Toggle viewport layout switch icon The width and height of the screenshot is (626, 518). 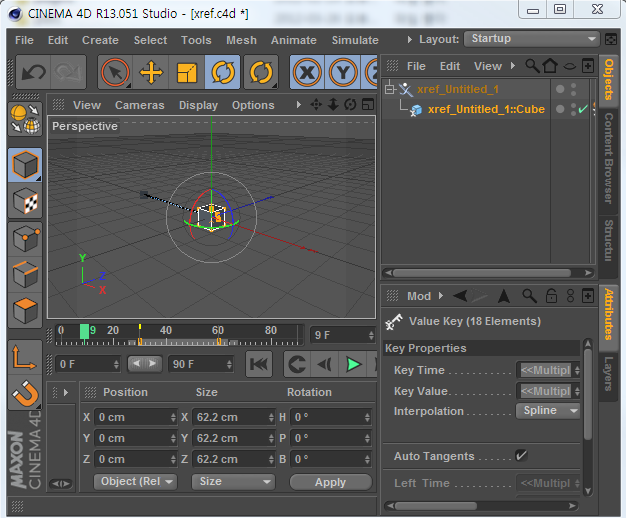368,105
